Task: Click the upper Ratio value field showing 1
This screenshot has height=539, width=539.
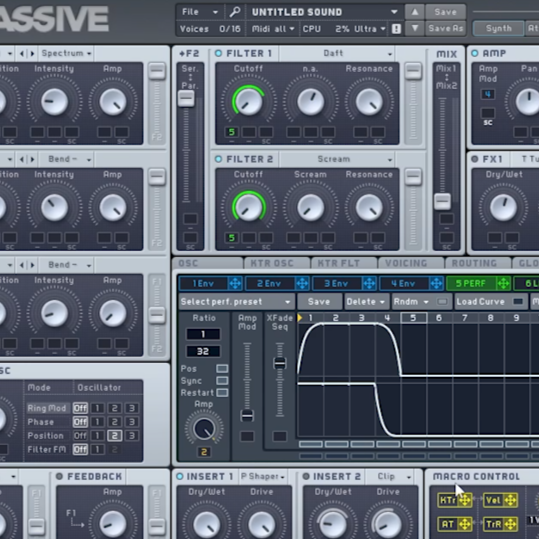Action: point(203,334)
